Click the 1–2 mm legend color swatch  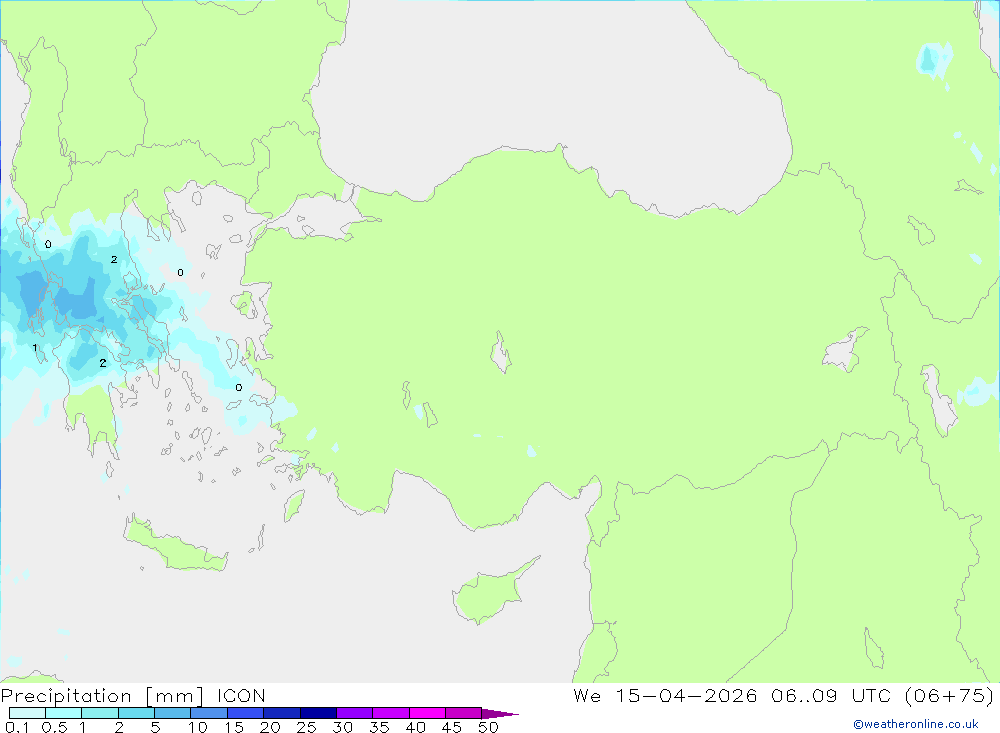point(100,713)
